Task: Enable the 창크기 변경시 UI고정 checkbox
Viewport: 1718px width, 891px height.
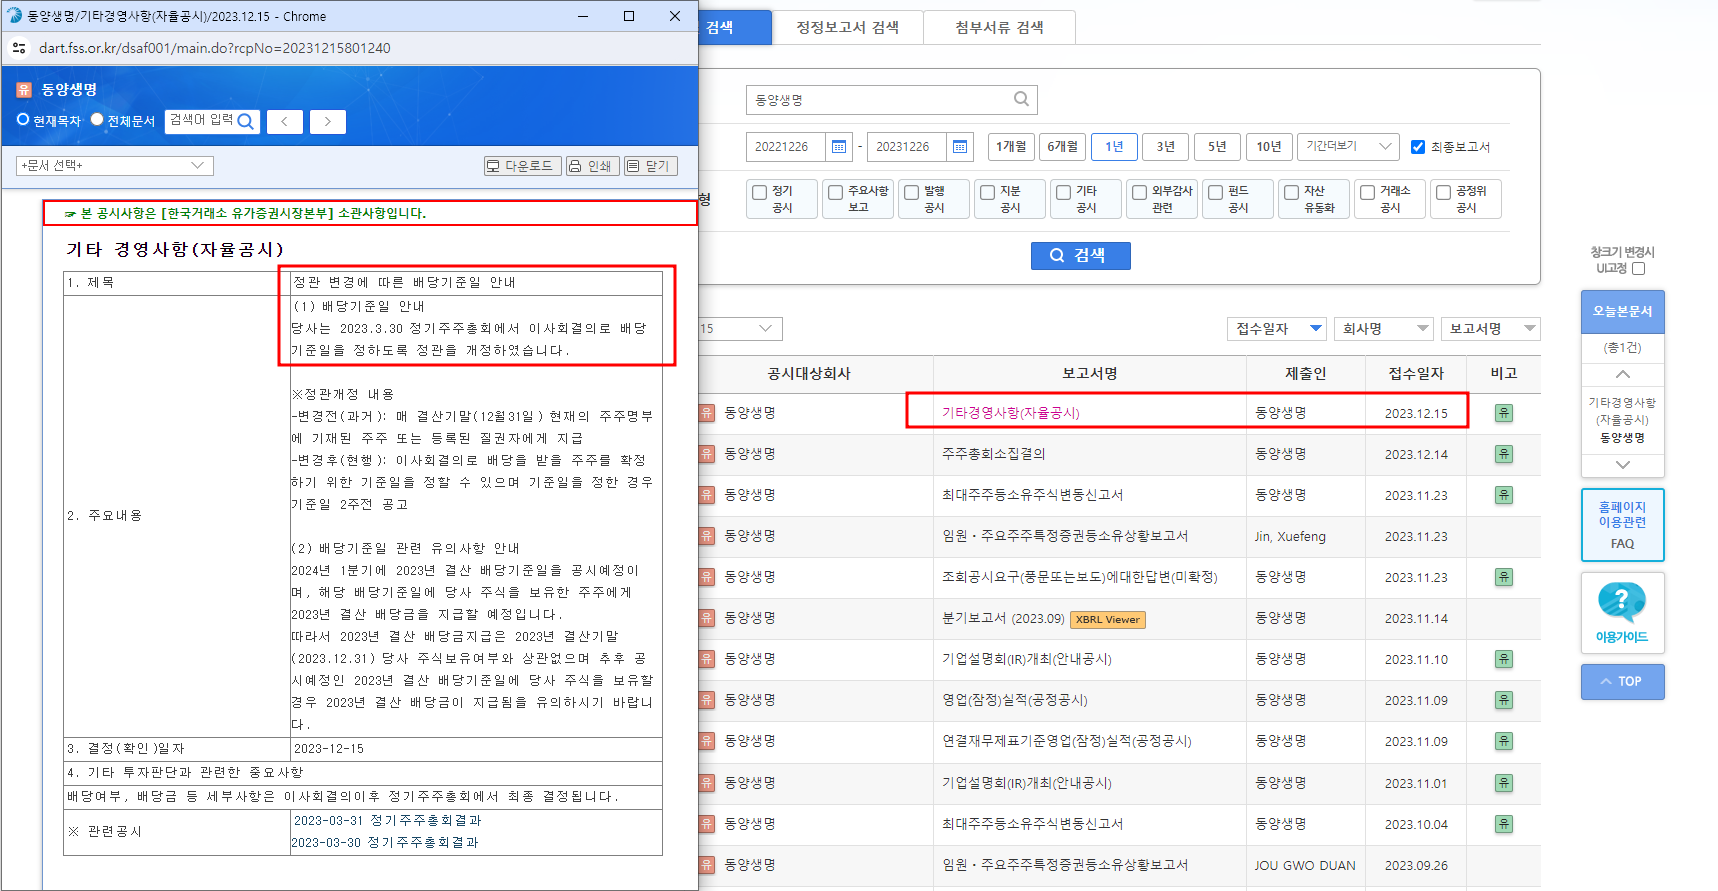Action: (x=1638, y=268)
